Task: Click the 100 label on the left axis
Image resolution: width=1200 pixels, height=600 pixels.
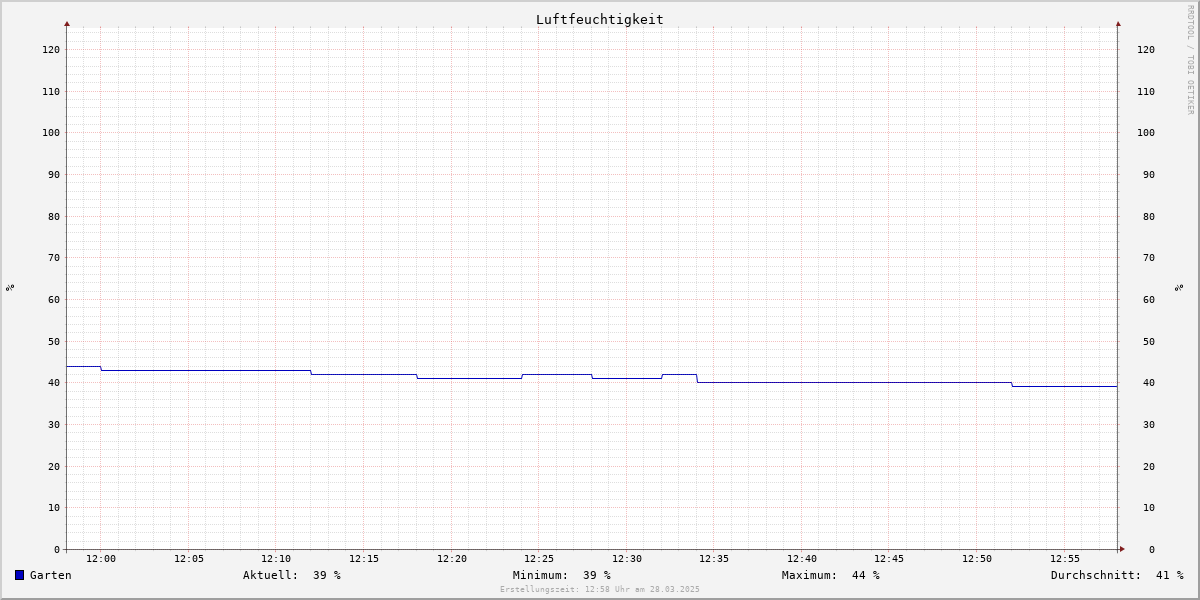Action: click(x=51, y=132)
